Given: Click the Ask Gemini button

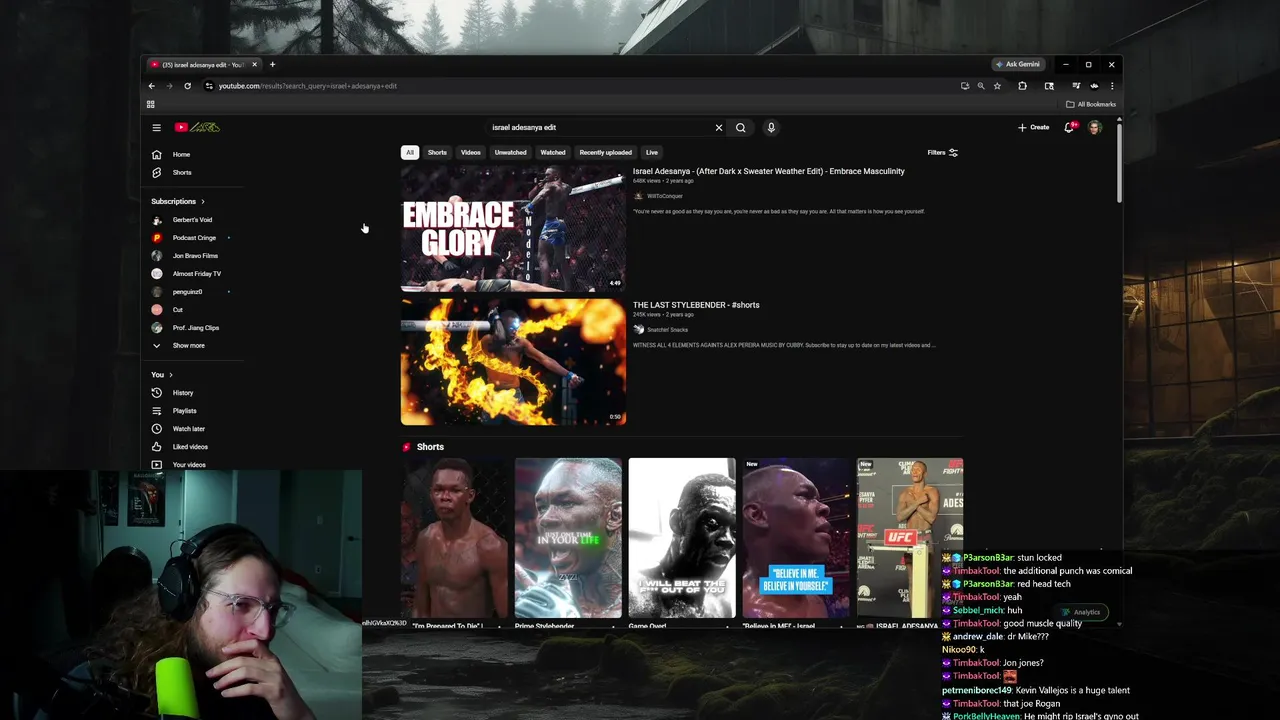Looking at the screenshot, I should coord(1017,64).
